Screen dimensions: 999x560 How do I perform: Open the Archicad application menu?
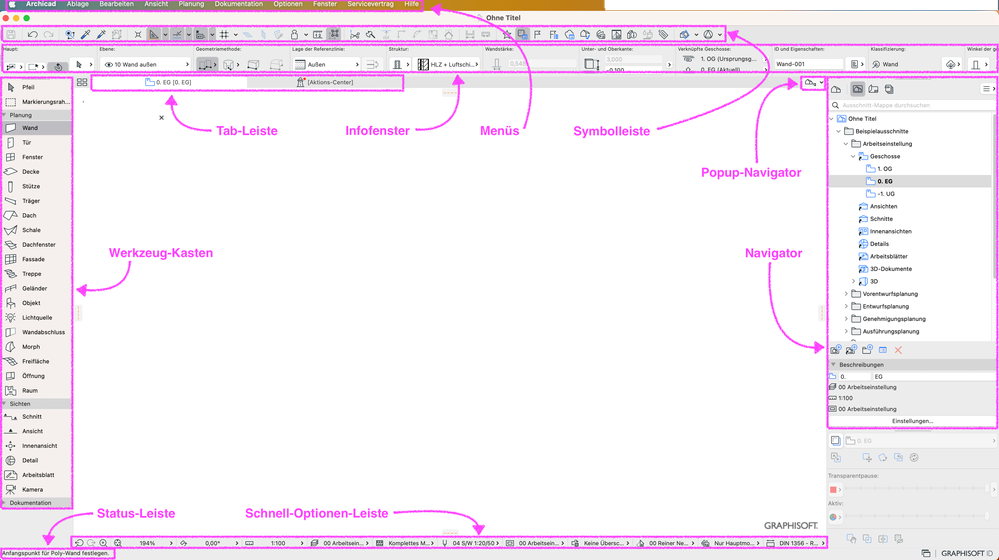[x=41, y=4]
